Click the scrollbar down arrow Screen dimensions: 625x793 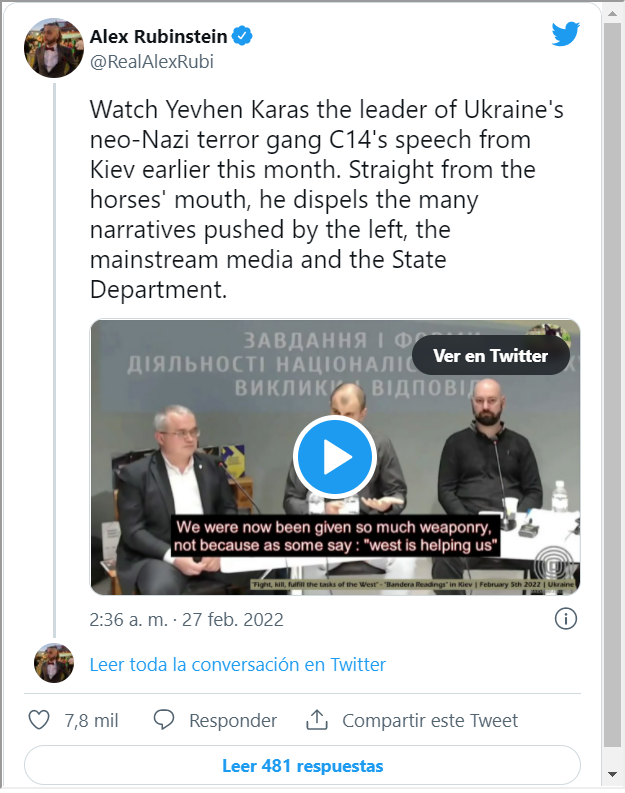[612, 774]
